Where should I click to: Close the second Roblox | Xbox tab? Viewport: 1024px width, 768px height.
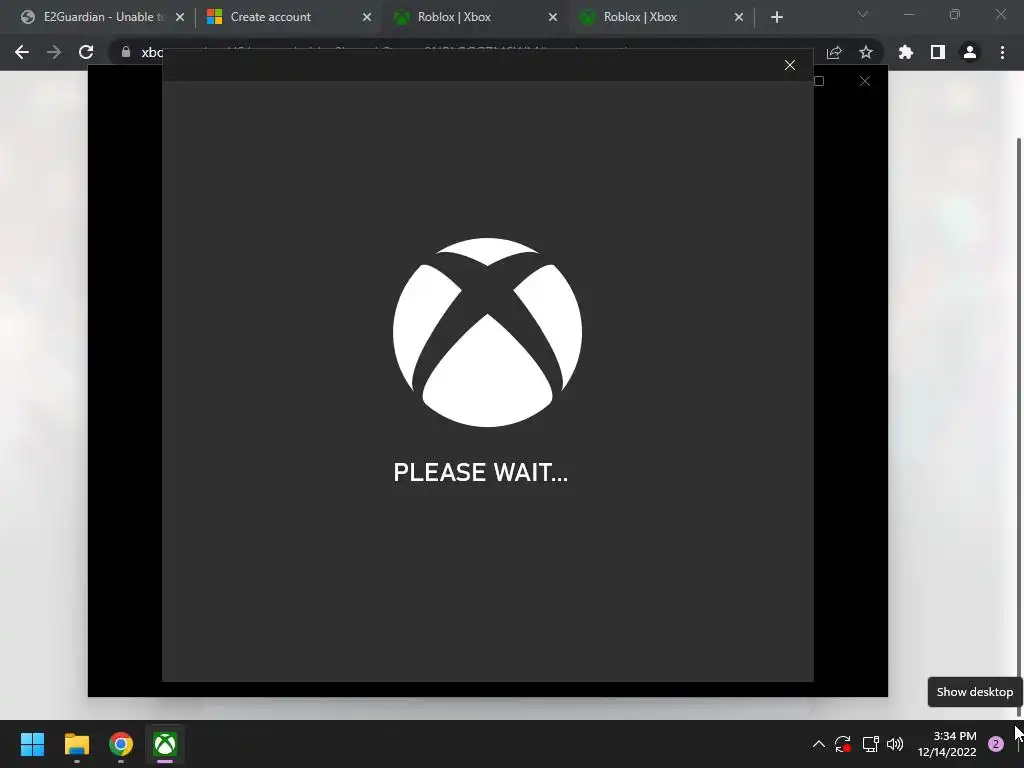[x=739, y=17]
